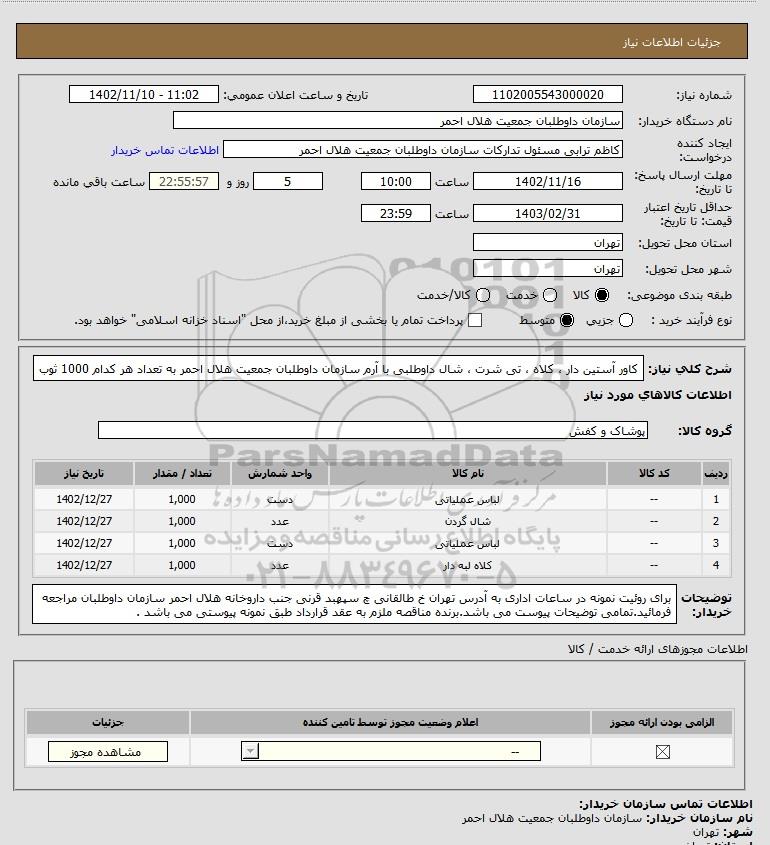Select the متوسط purchase type radio

(566, 320)
